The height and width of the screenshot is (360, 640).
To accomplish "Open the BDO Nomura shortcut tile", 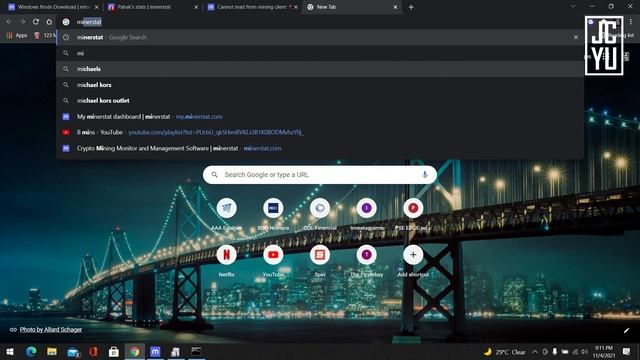I will pos(273,209).
